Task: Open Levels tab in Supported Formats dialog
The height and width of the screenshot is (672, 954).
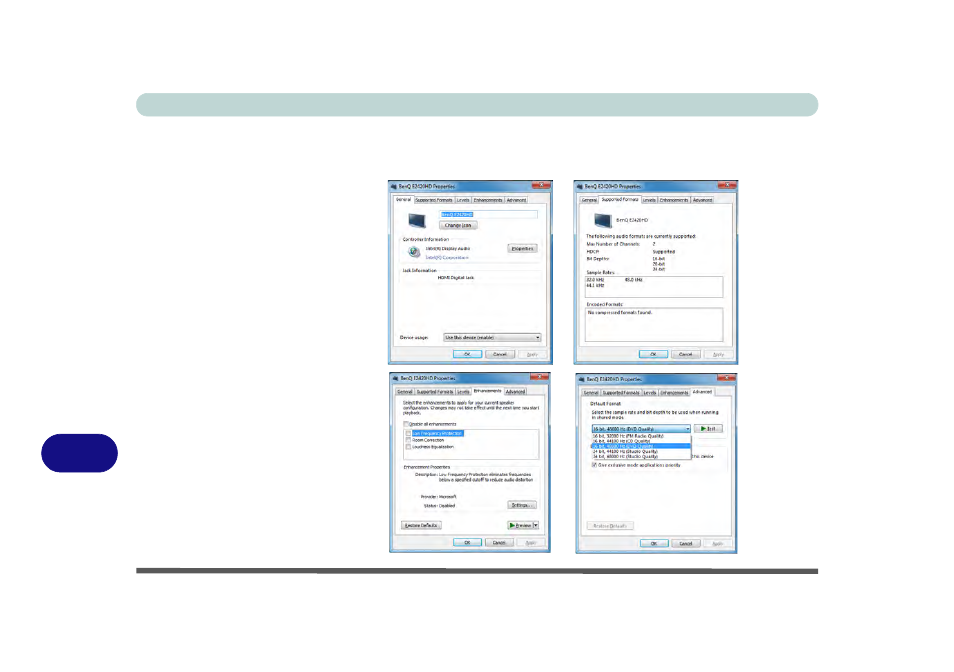Action: (x=649, y=200)
